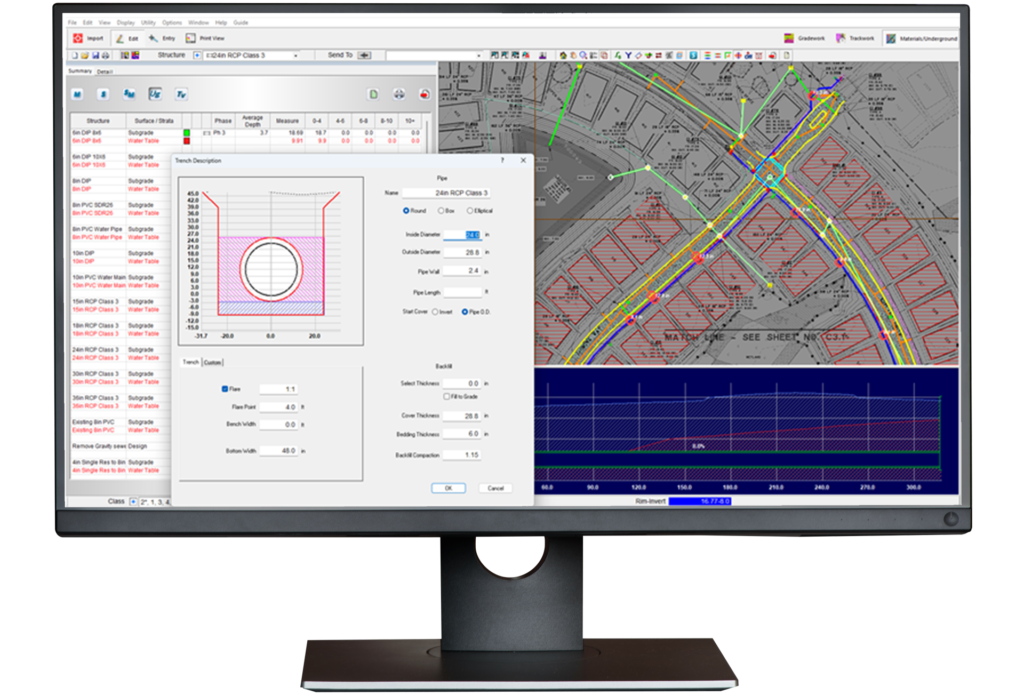Click the Pipe Length input field
The width and height of the screenshot is (1024, 695).
465,291
